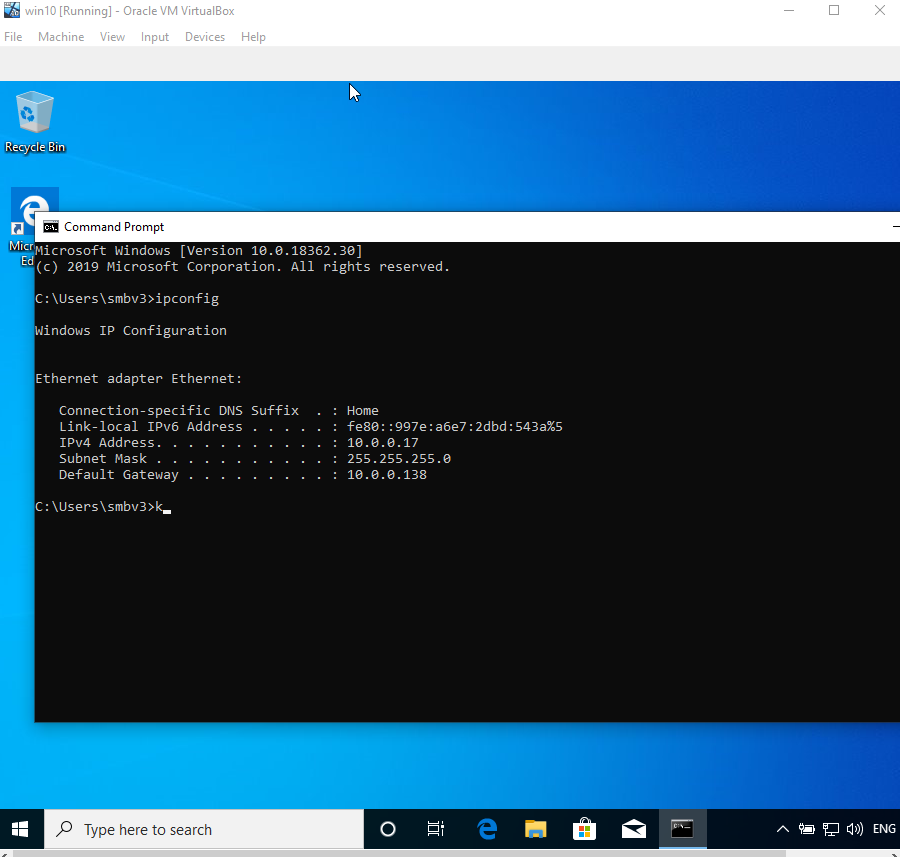Open Task View in the taskbar
Viewport: 900px width, 857px height.
(436, 829)
